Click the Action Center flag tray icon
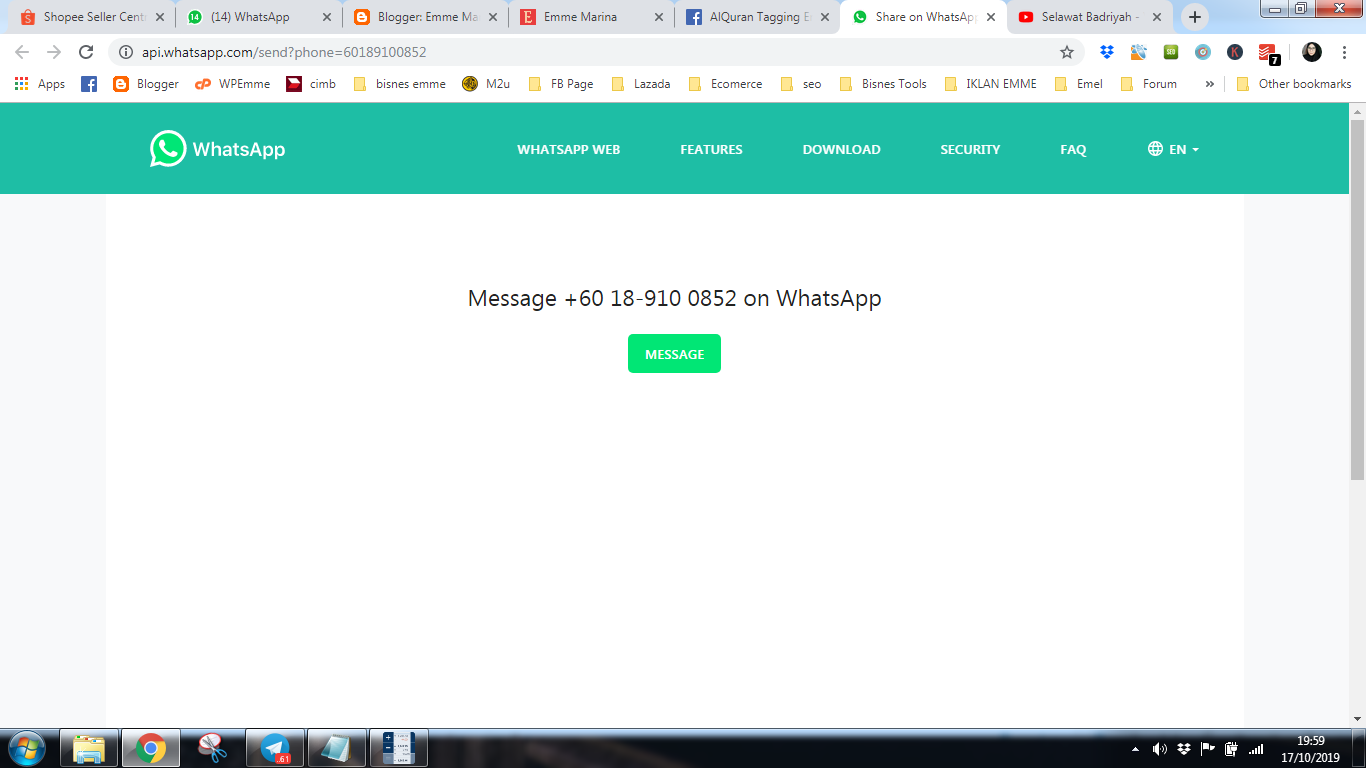The image size is (1366, 768). point(1208,749)
